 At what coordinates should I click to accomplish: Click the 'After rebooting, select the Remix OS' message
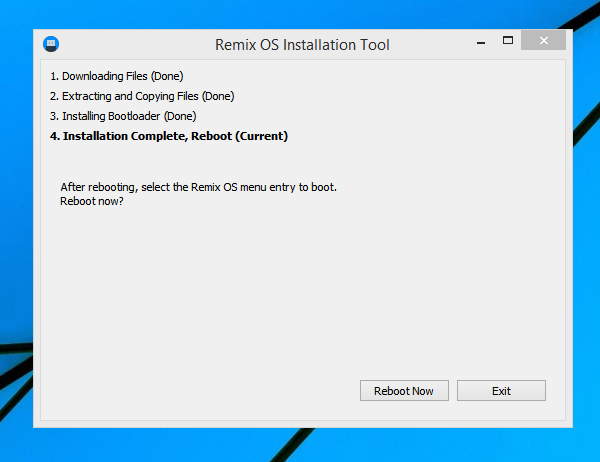[x=199, y=187]
